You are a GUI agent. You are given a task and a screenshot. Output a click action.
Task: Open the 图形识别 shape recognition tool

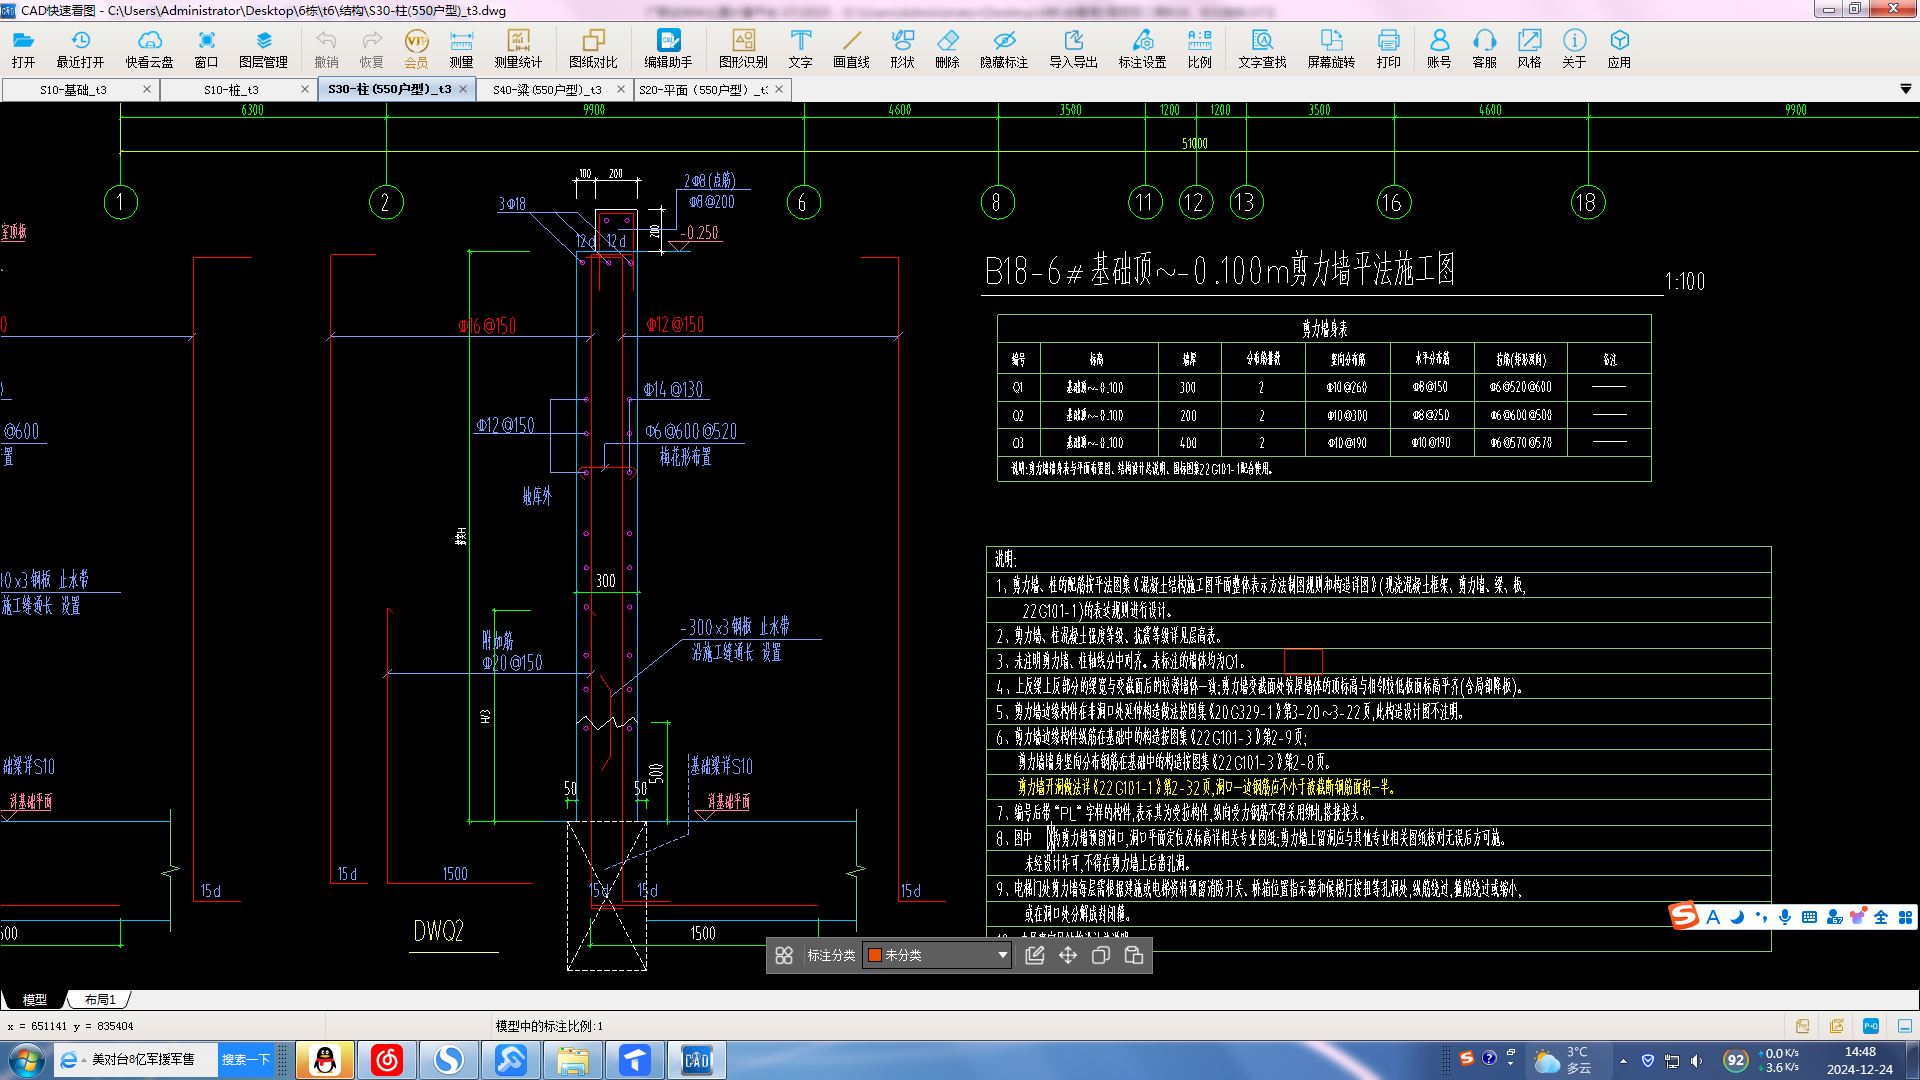pyautogui.click(x=743, y=48)
